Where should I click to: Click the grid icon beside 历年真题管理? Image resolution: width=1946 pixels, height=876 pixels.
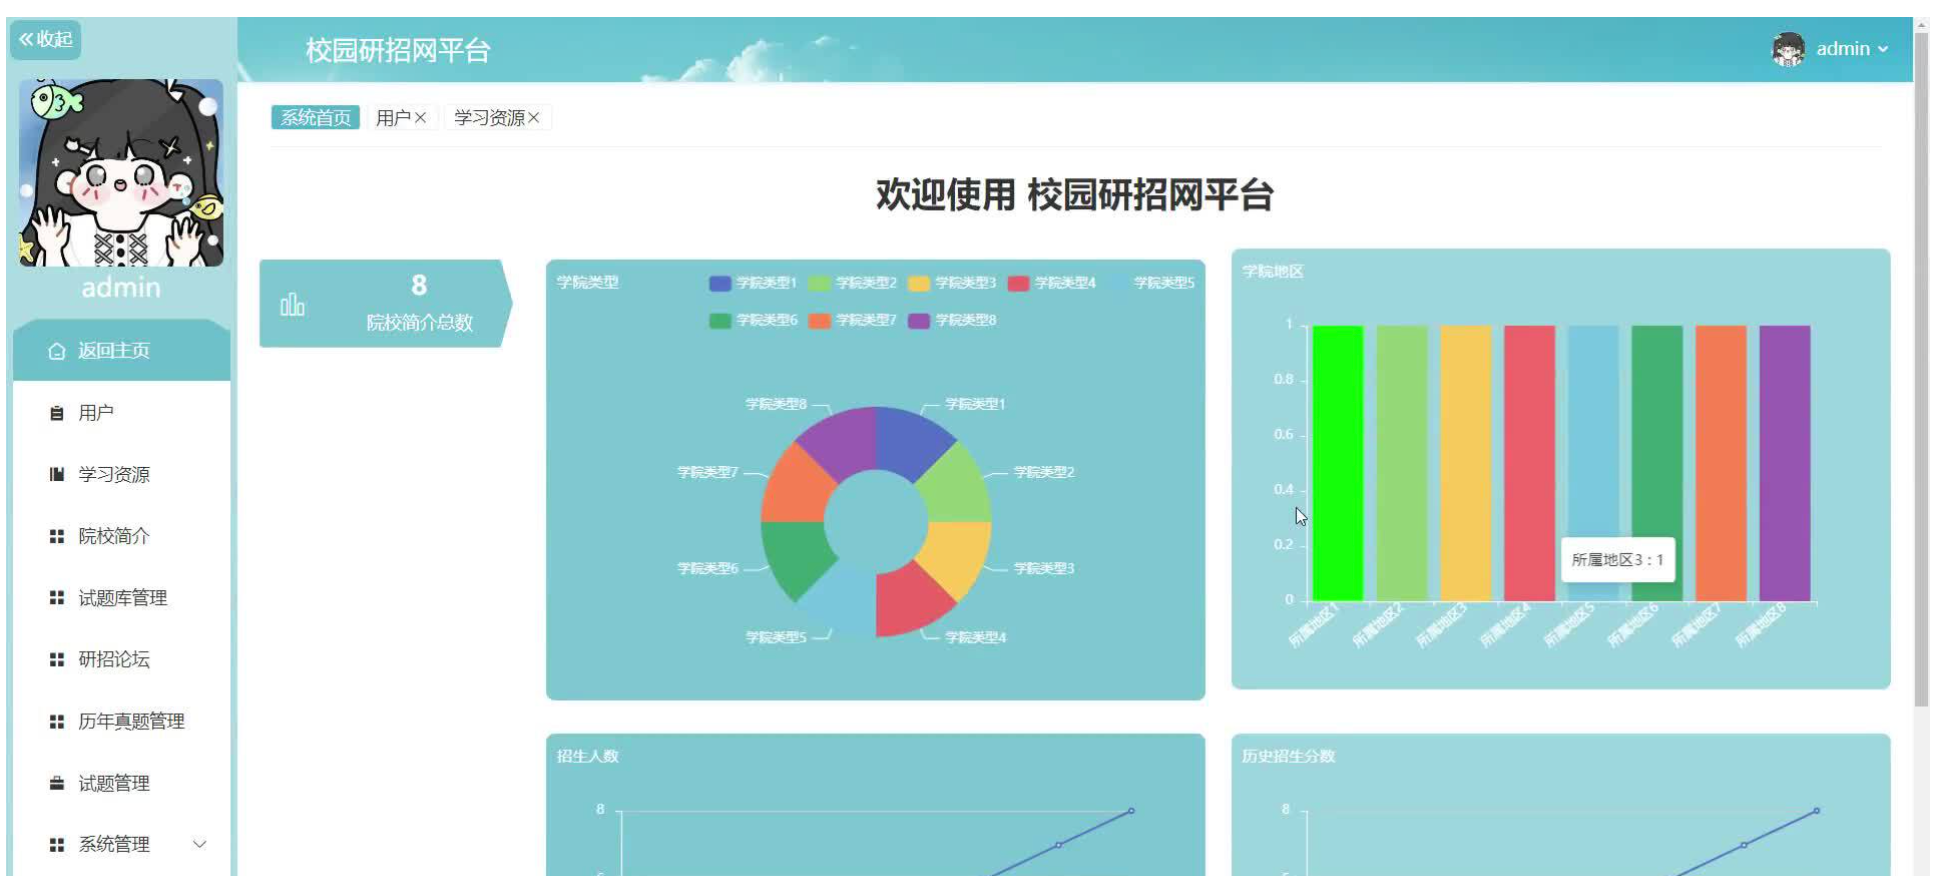pos(57,722)
